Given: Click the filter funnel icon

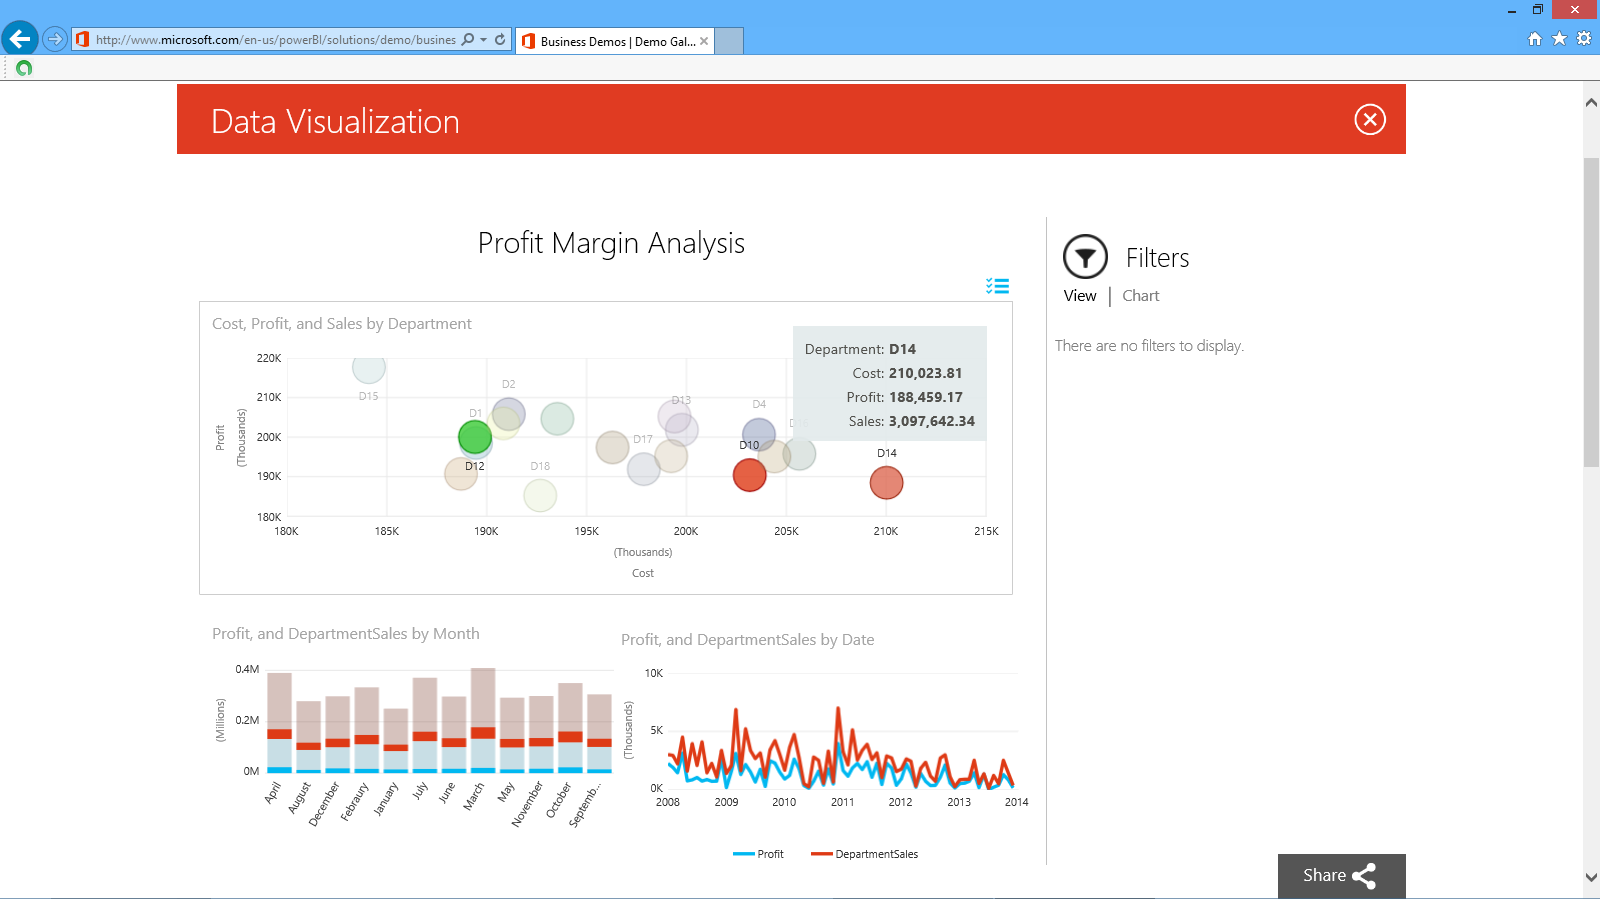Looking at the screenshot, I should click(x=1085, y=257).
